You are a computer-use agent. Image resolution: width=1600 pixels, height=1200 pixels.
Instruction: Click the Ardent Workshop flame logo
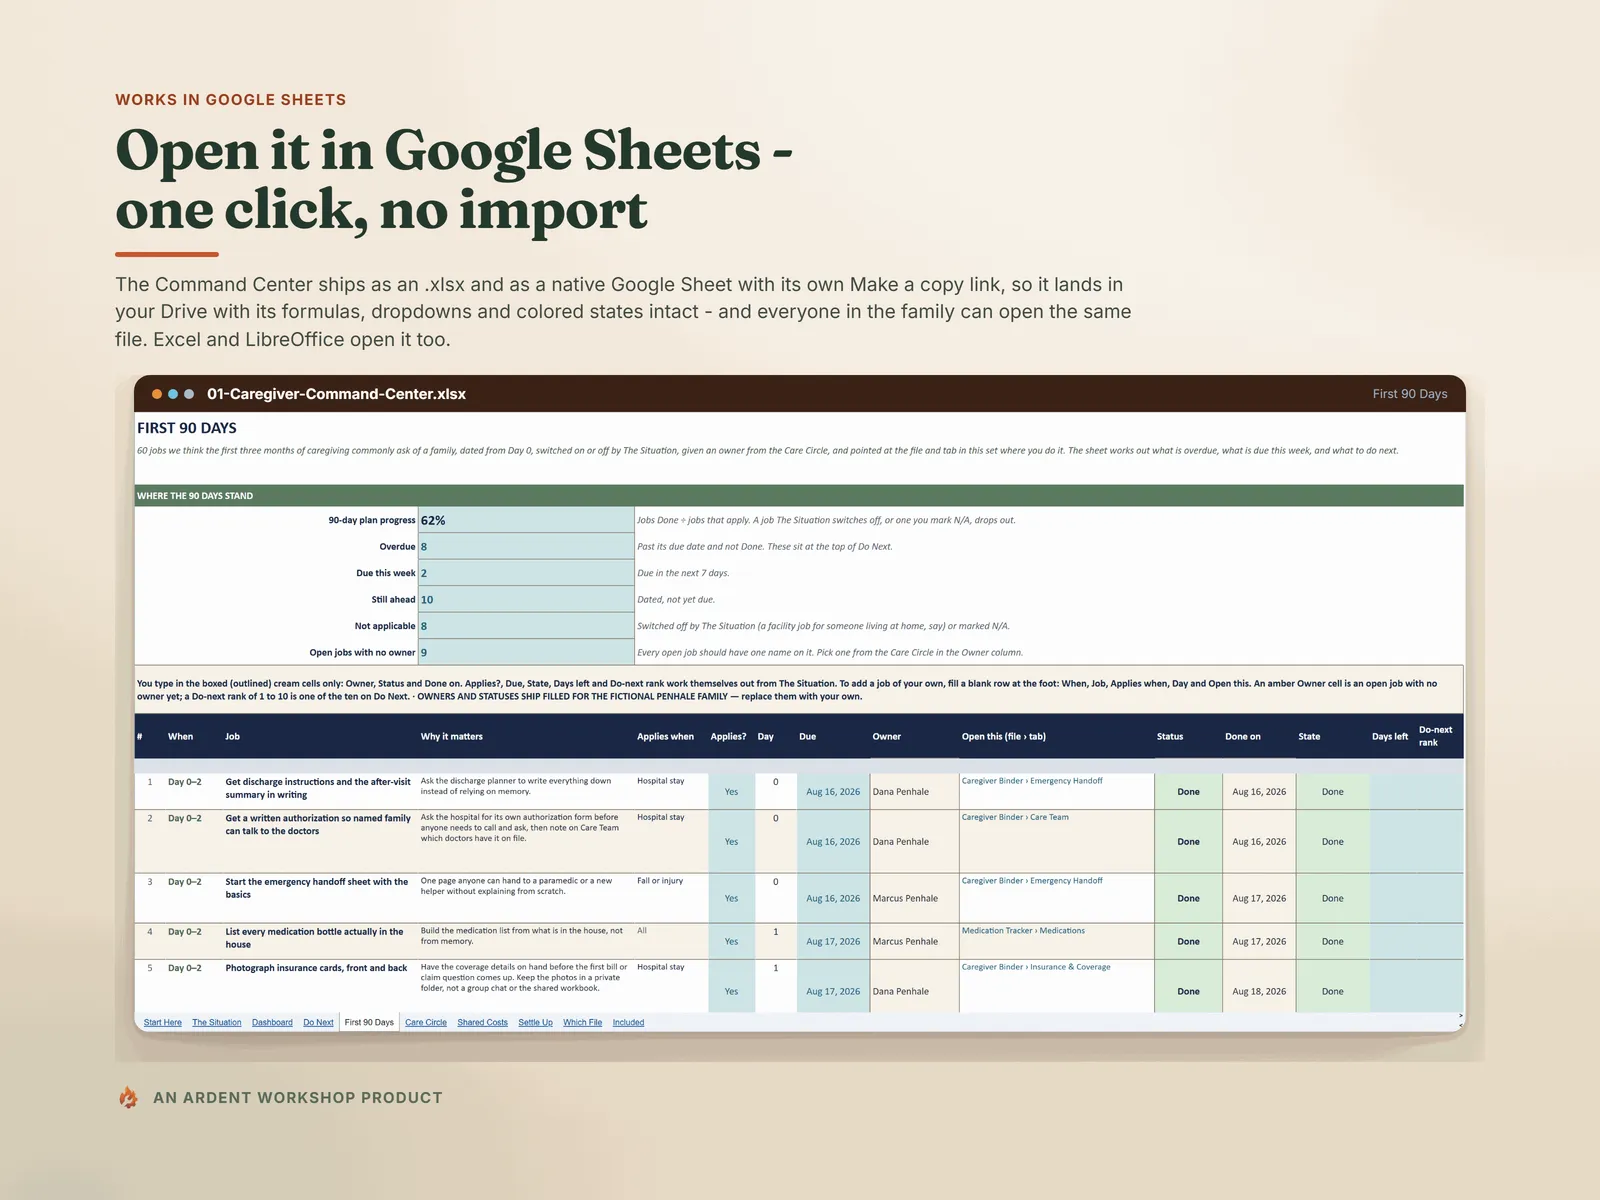point(128,1097)
